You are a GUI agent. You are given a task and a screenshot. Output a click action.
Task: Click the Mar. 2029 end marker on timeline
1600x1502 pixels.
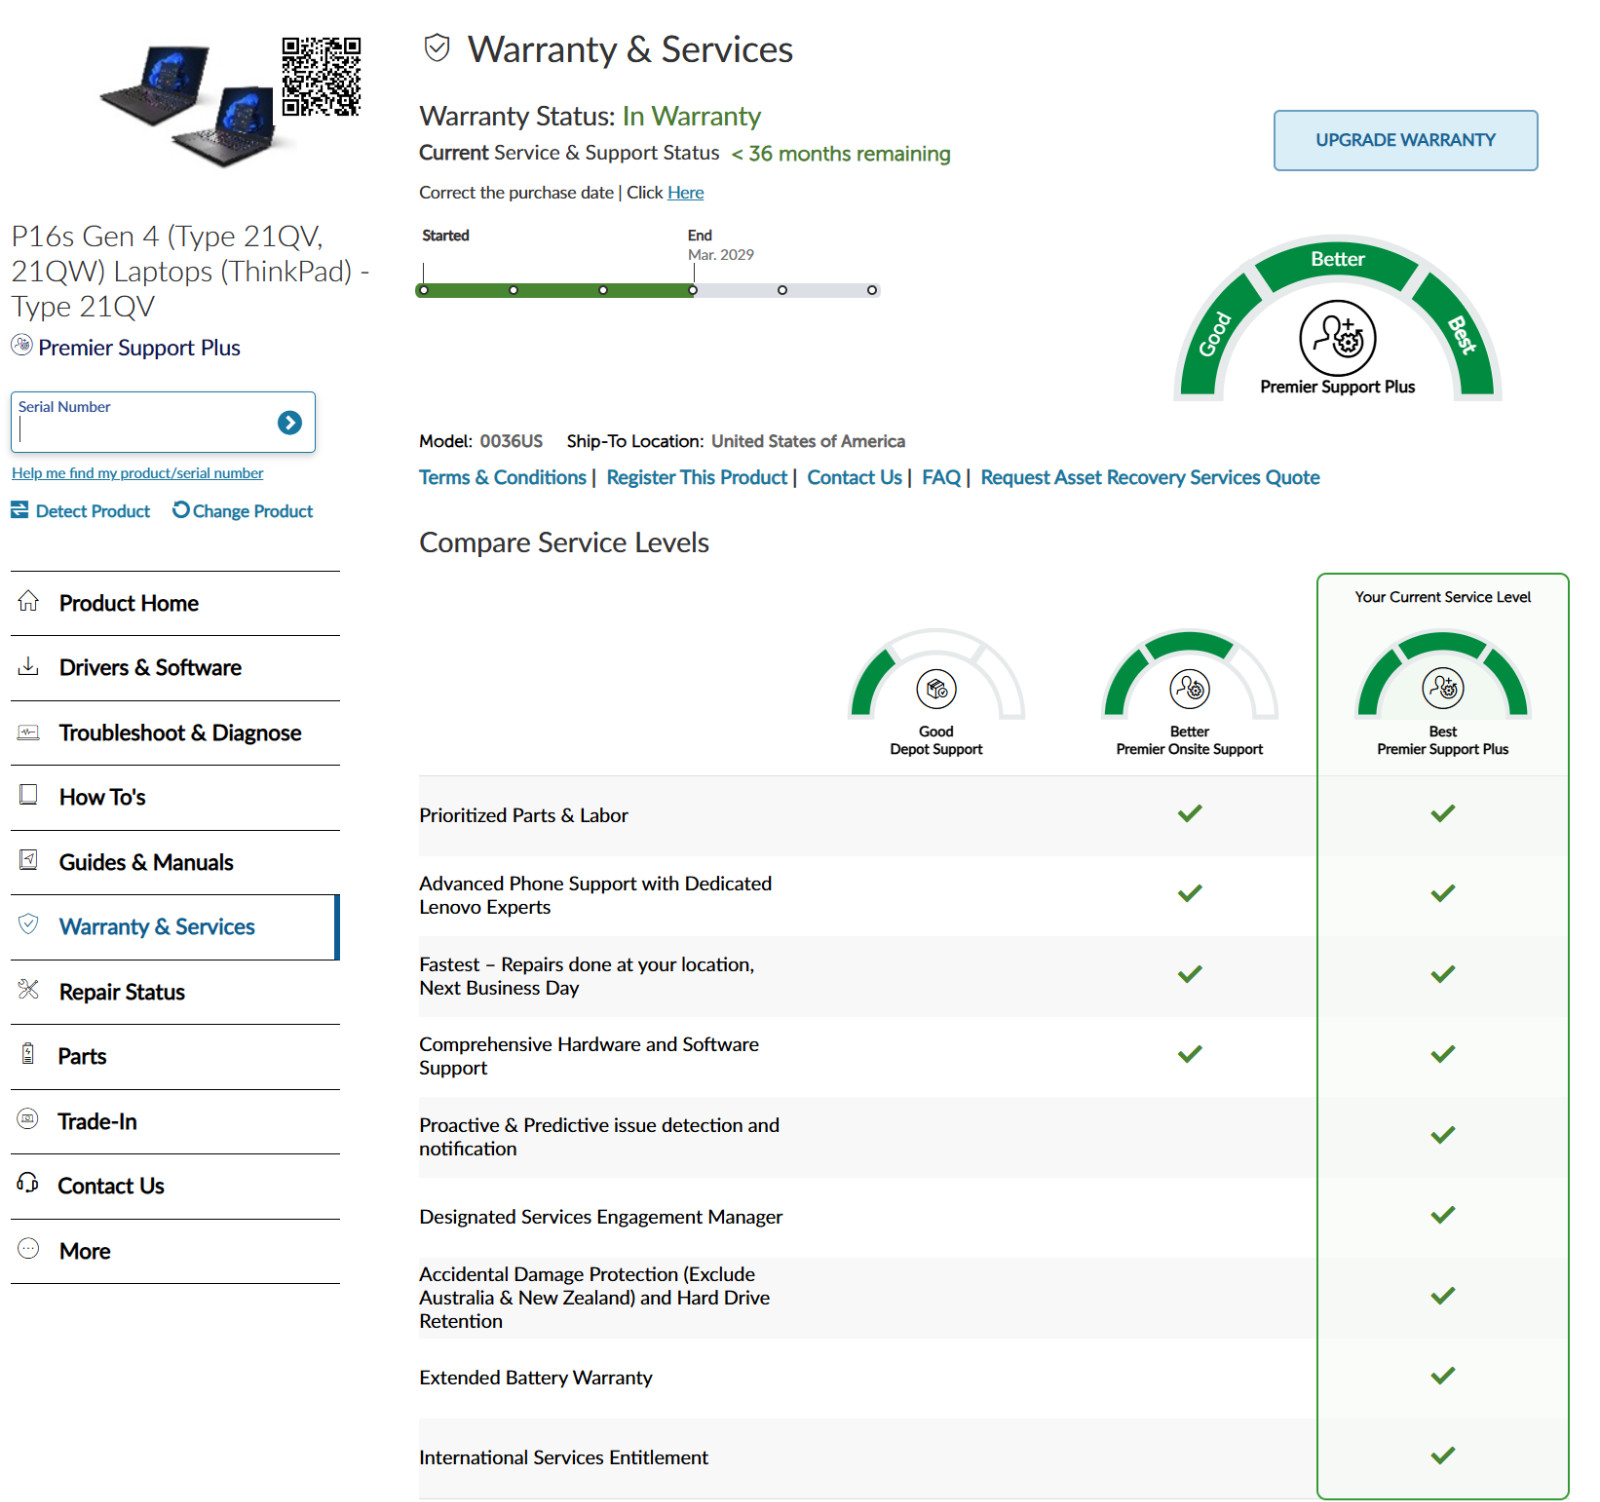click(x=693, y=290)
